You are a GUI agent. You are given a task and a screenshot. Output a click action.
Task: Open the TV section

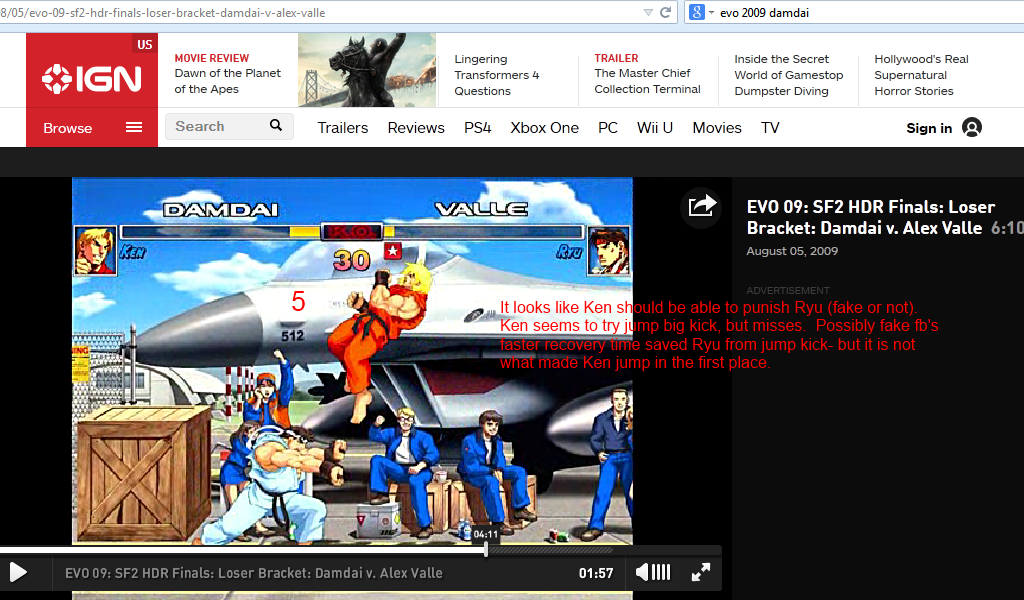(770, 128)
